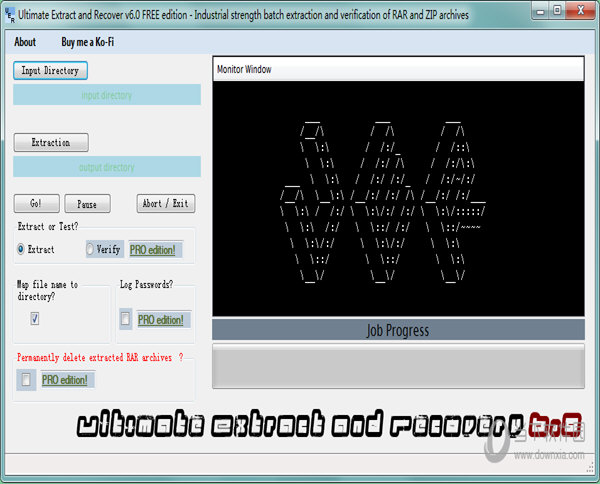600x484 pixels.
Task: Click the input directory path field
Action: 107,95
